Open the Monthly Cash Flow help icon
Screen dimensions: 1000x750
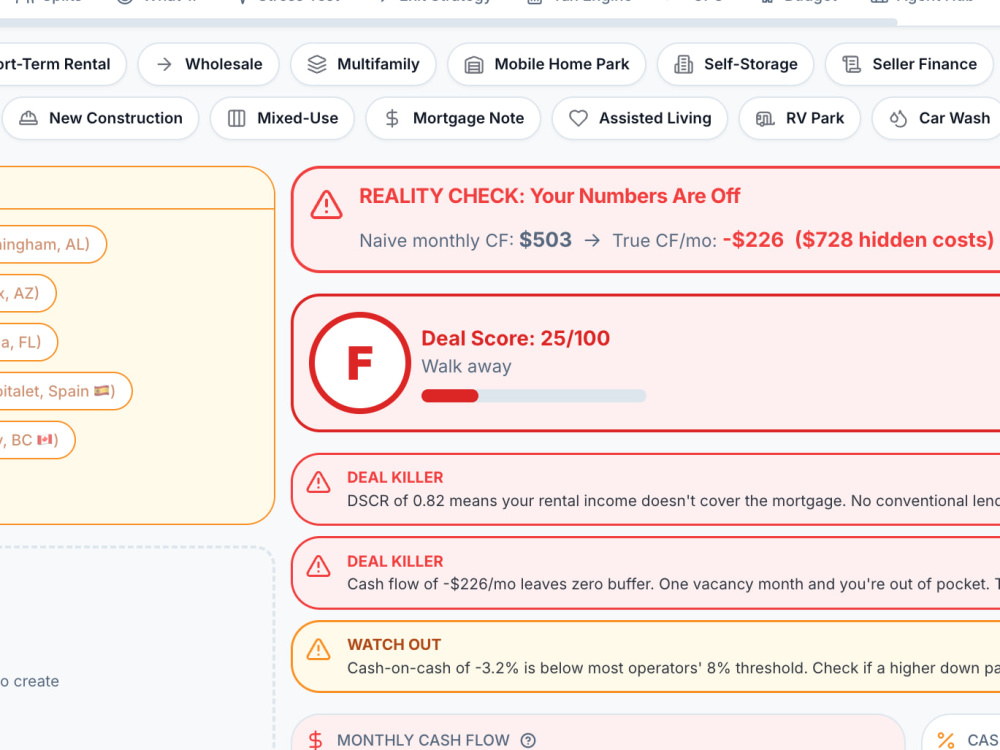click(528, 740)
